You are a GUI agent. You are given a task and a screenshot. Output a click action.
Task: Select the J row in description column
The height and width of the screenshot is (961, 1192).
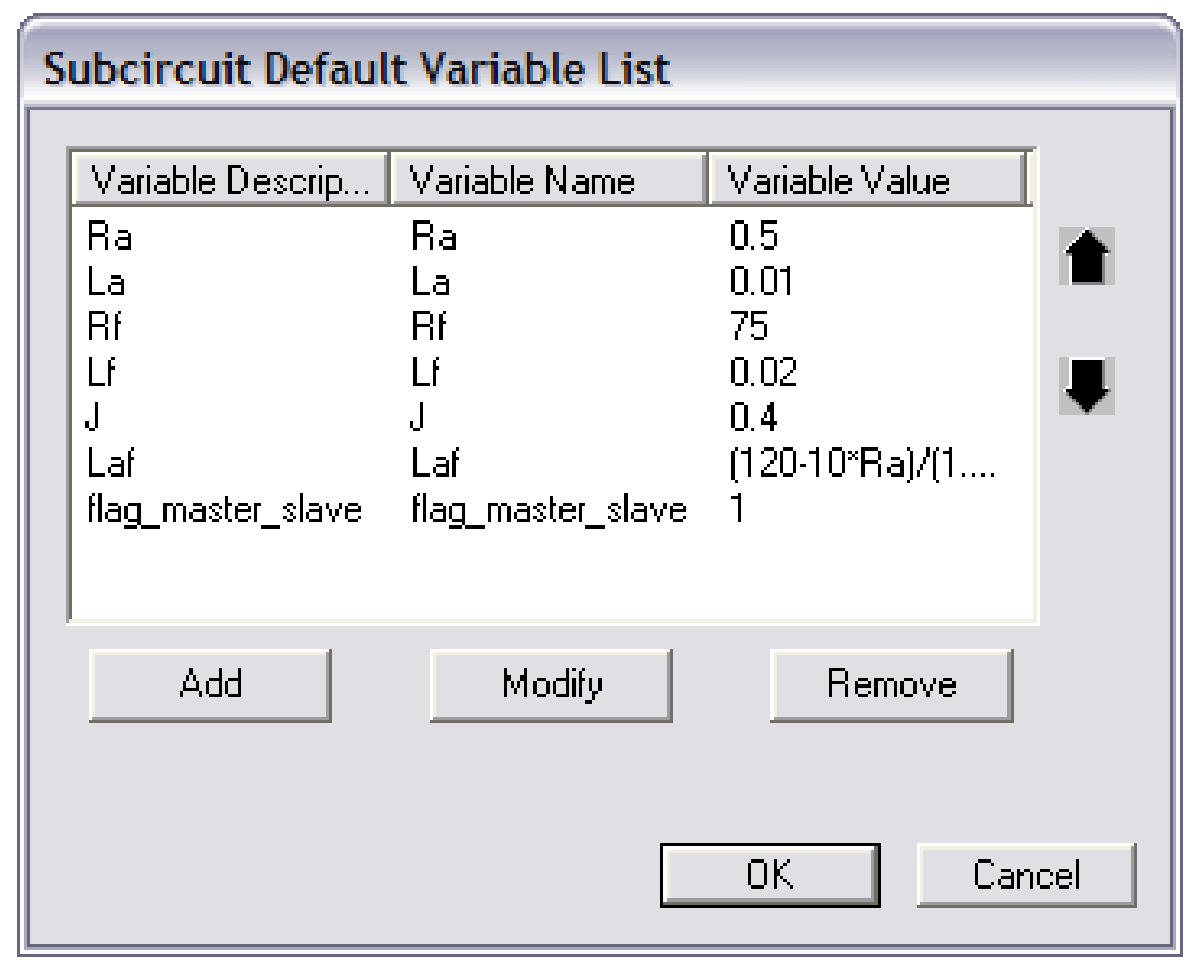93,417
